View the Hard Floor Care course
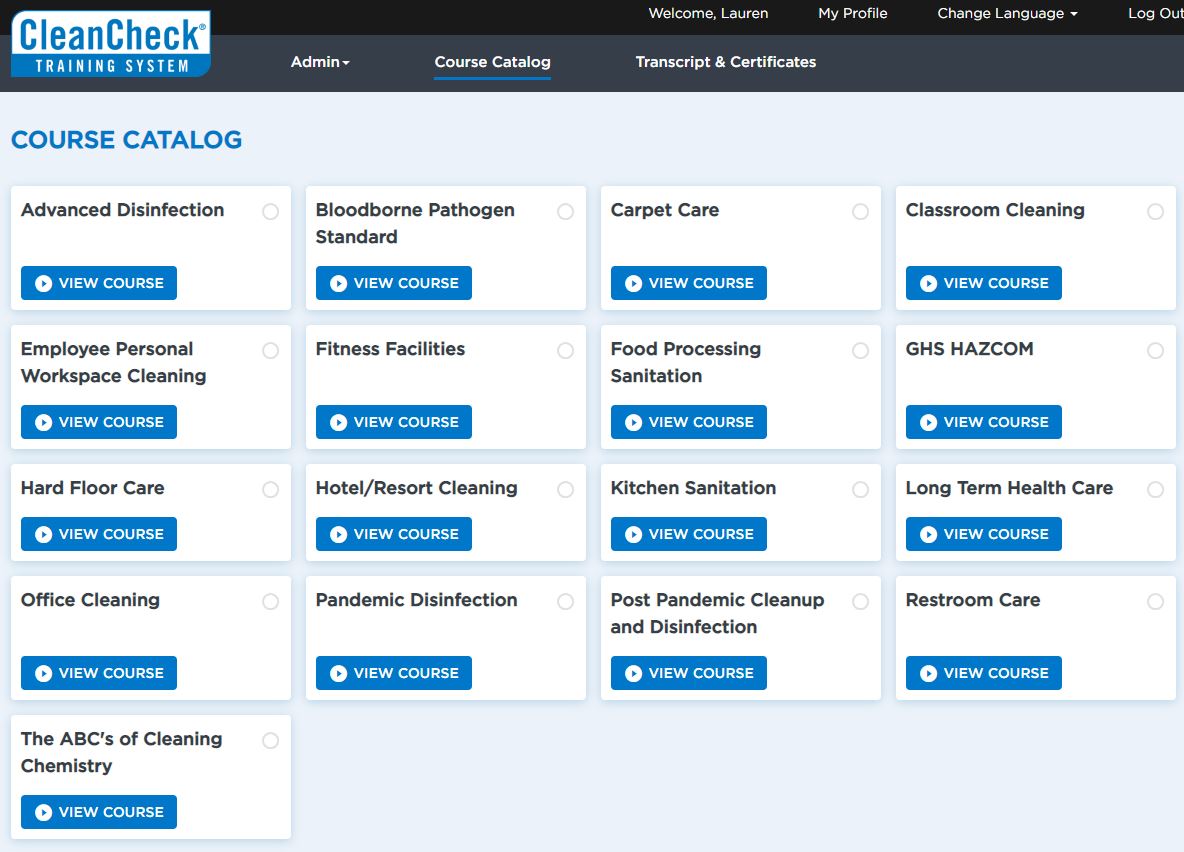 click(x=99, y=533)
